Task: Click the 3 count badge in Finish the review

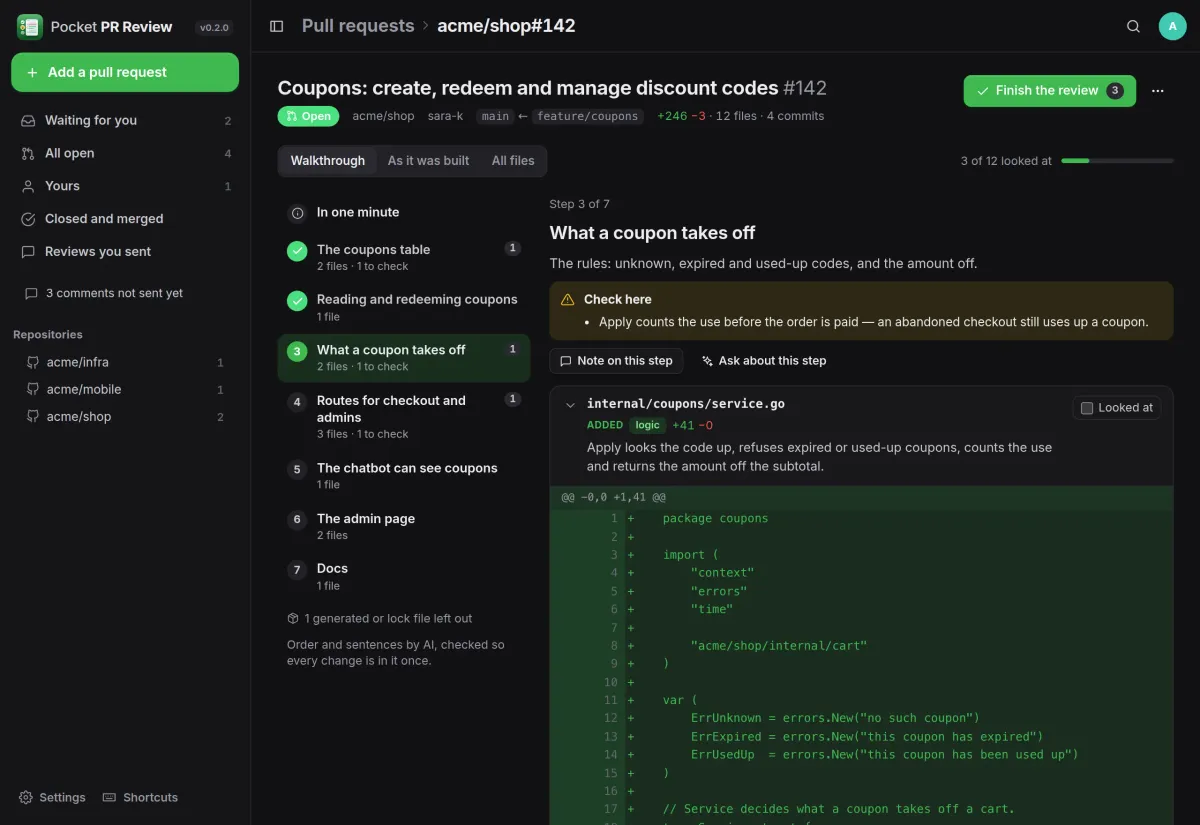Action: [x=1115, y=90]
